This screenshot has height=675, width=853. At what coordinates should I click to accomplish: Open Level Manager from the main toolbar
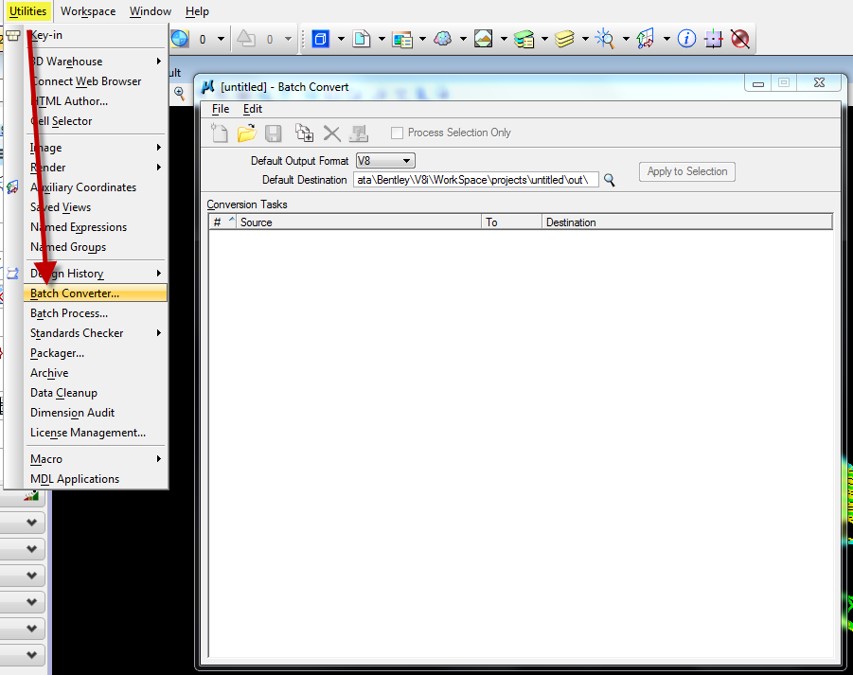pyautogui.click(x=522, y=38)
